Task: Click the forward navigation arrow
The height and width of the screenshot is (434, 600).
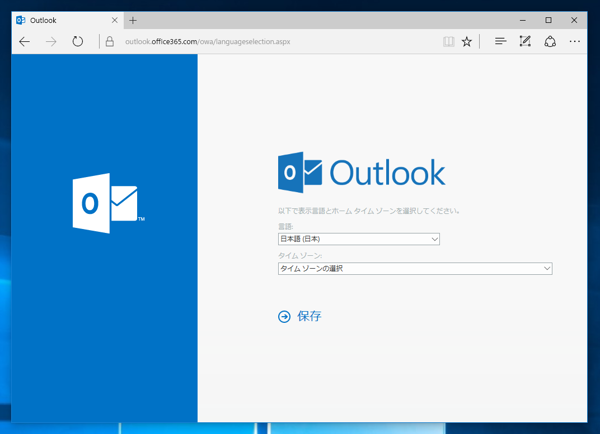Action: point(51,41)
